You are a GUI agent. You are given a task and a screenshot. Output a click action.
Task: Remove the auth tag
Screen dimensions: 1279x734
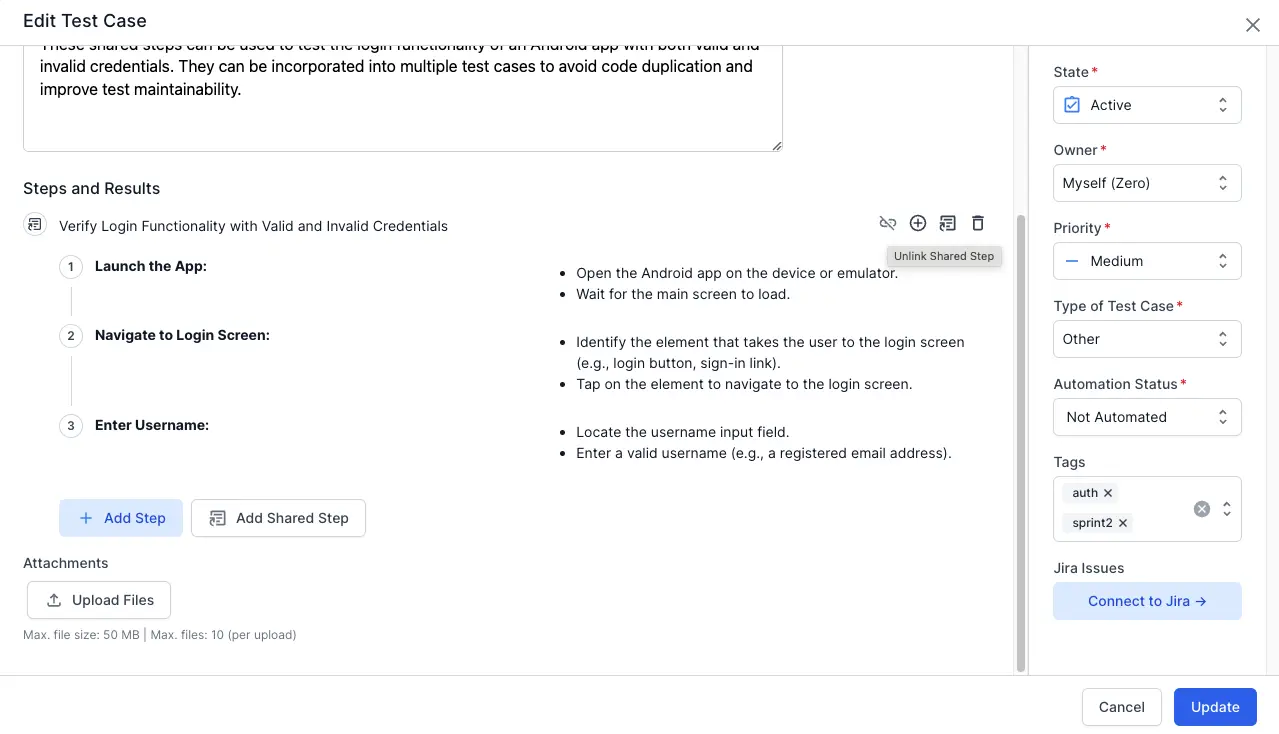[1108, 493]
